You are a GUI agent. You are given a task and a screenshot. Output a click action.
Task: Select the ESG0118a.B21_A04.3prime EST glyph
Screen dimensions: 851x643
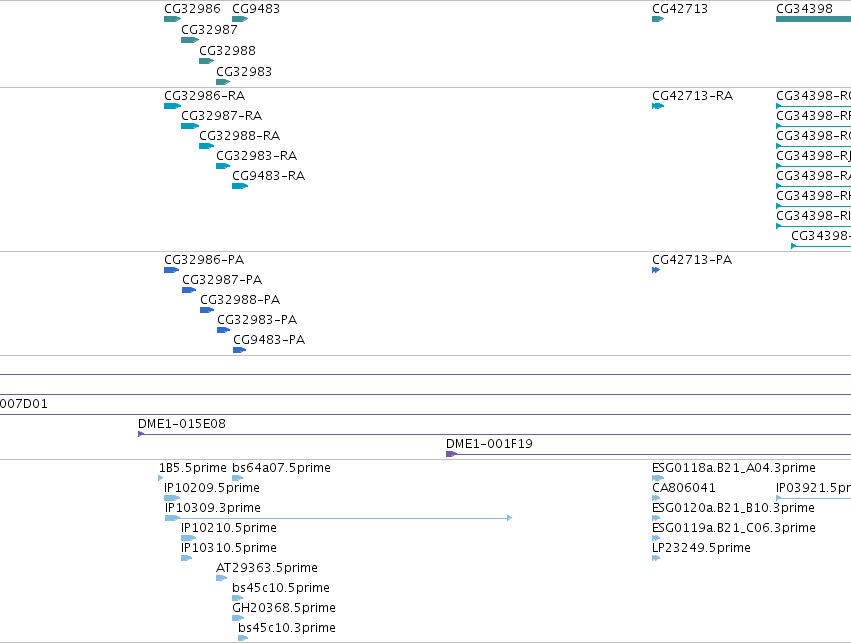pos(658,478)
